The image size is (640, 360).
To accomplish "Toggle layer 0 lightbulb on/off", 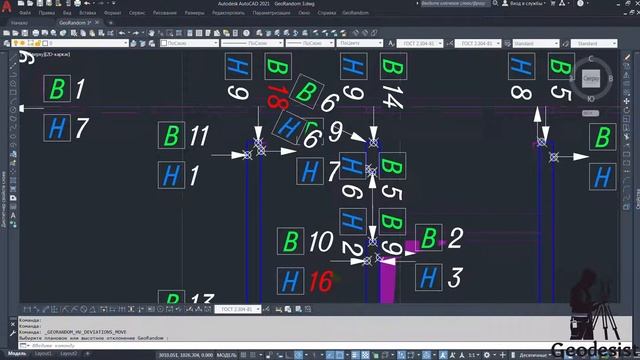I will coord(16,43).
